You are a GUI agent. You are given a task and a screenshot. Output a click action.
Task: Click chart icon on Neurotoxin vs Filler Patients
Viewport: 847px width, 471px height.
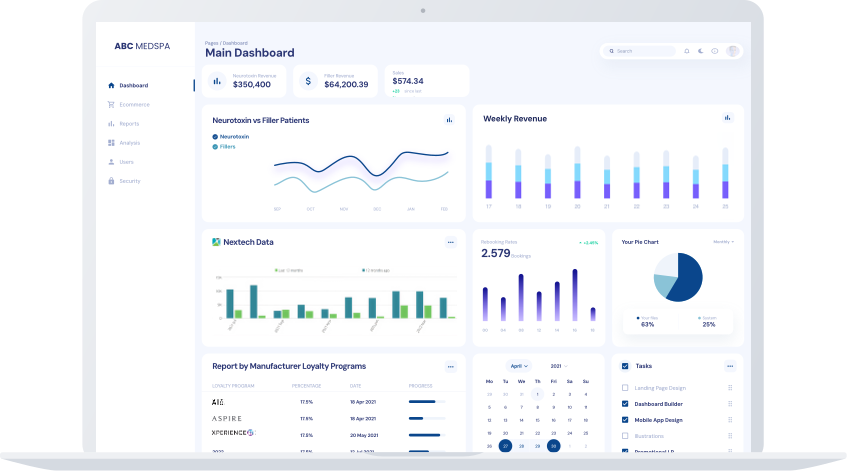449,120
